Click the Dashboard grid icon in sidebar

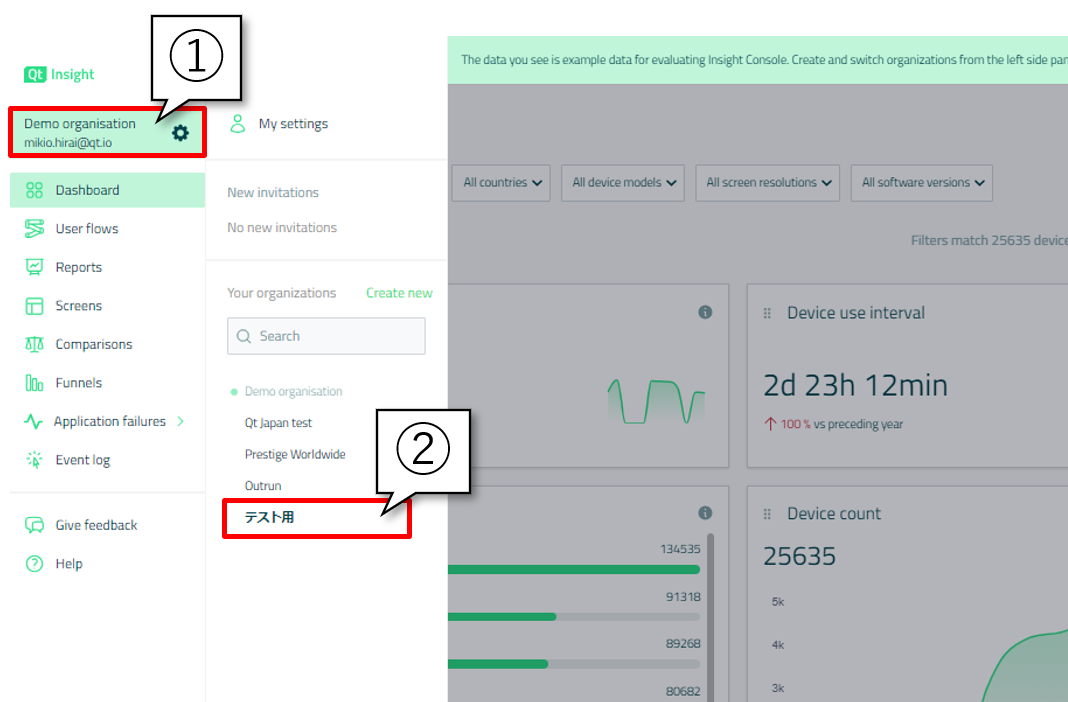click(35, 190)
